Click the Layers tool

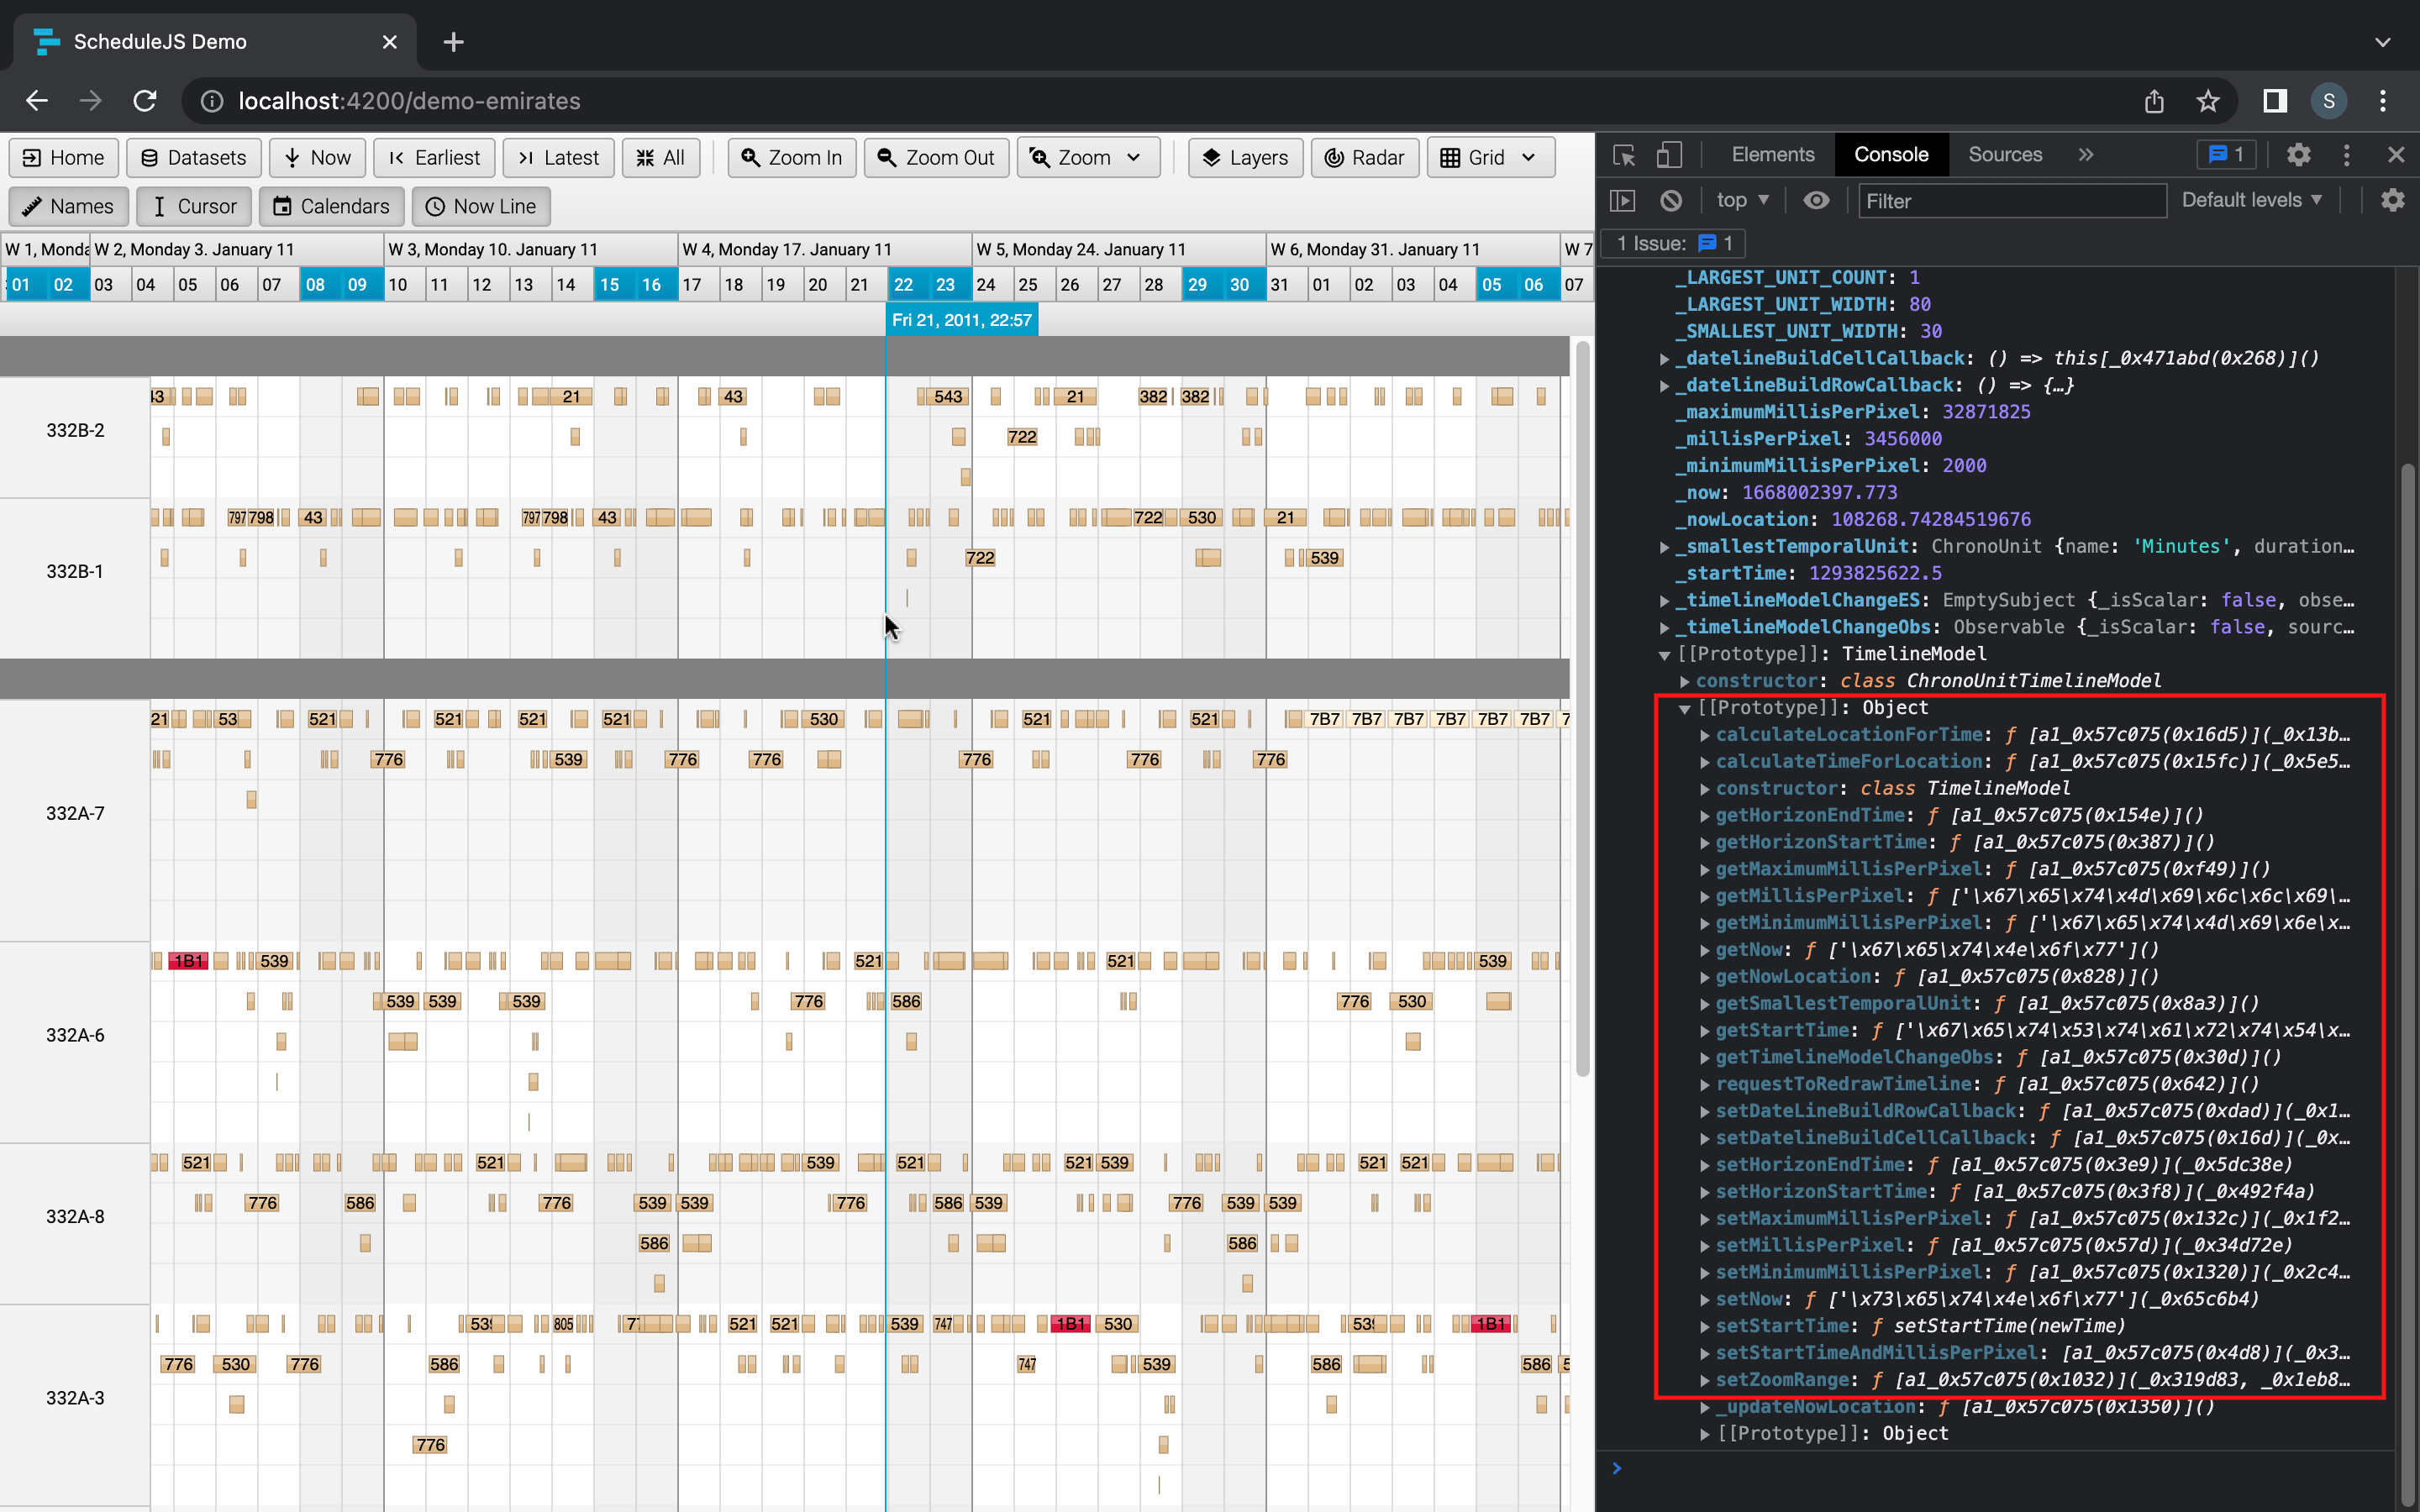[x=1244, y=157]
